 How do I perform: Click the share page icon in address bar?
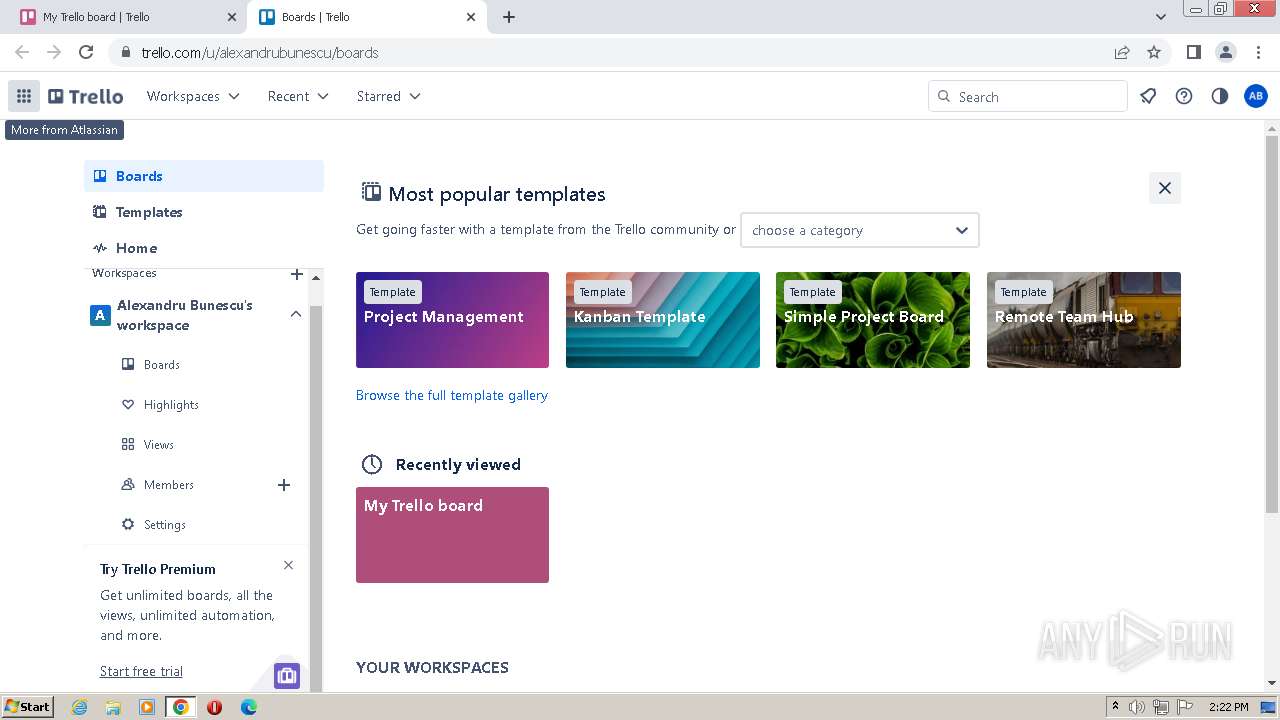click(x=1122, y=52)
